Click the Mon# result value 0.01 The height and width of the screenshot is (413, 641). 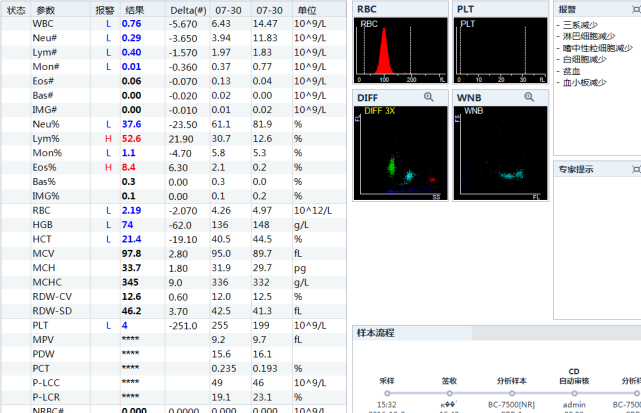[131, 67]
